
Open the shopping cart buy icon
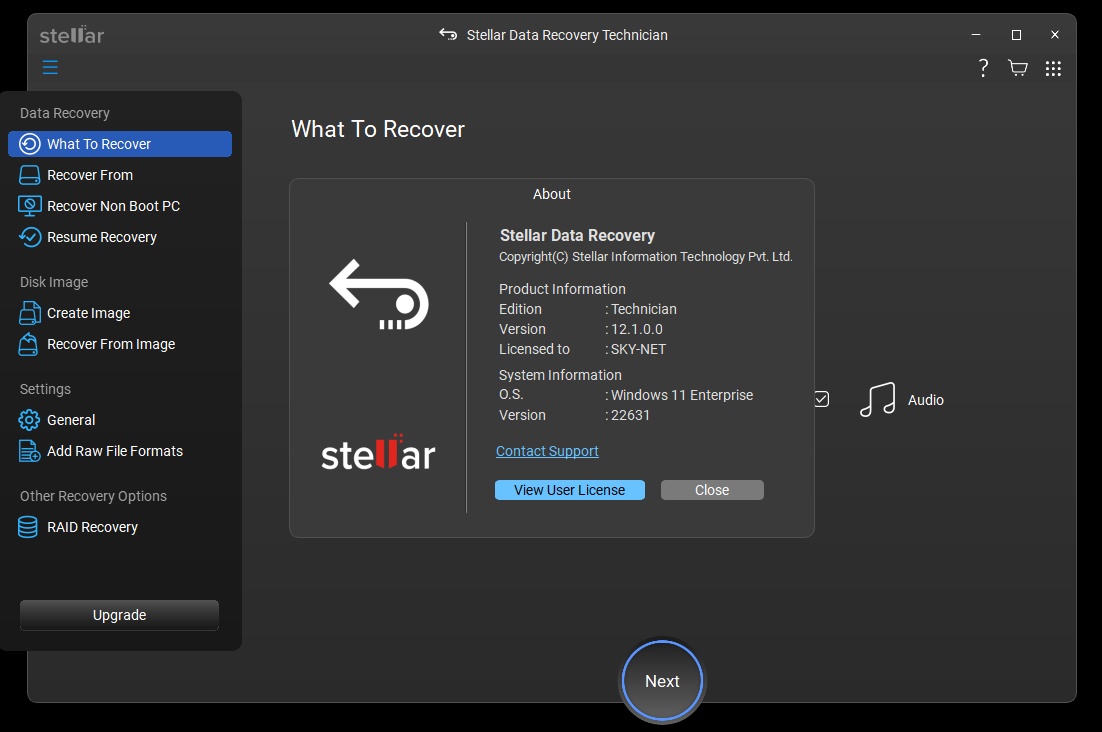click(x=1018, y=68)
